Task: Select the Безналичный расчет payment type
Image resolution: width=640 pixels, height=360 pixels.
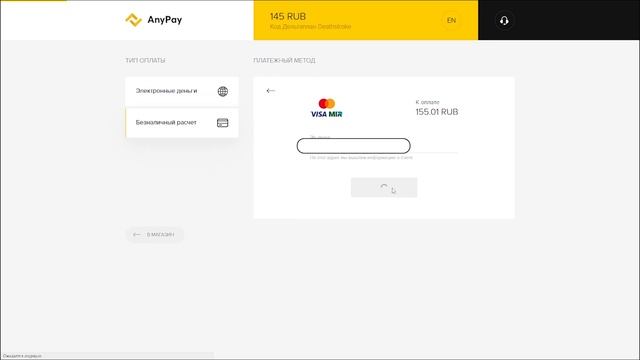Action: coord(182,122)
